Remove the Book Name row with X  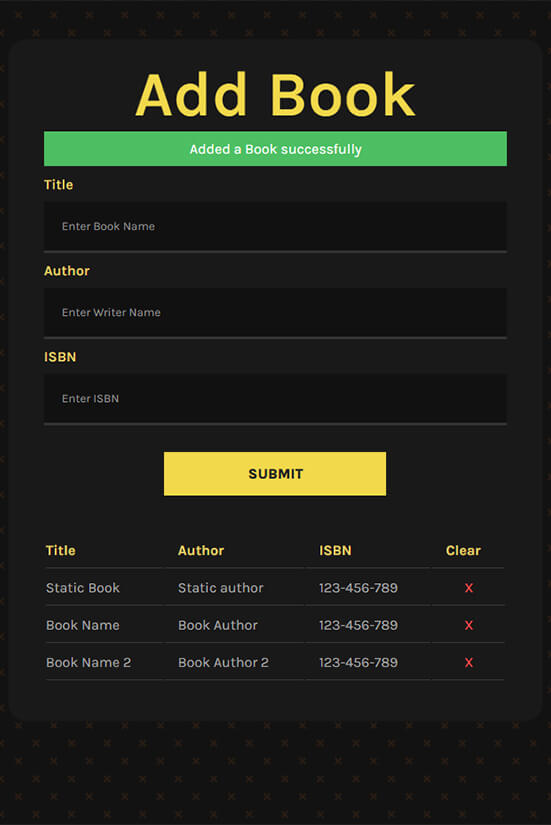click(x=468, y=625)
